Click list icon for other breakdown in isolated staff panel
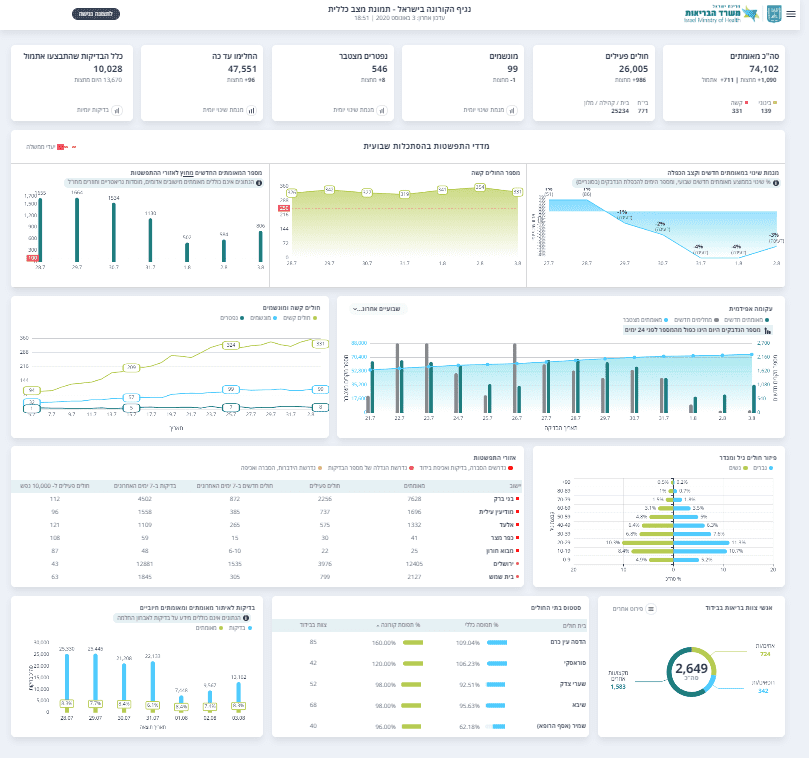Image resolution: width=809 pixels, height=758 pixels. point(651,609)
